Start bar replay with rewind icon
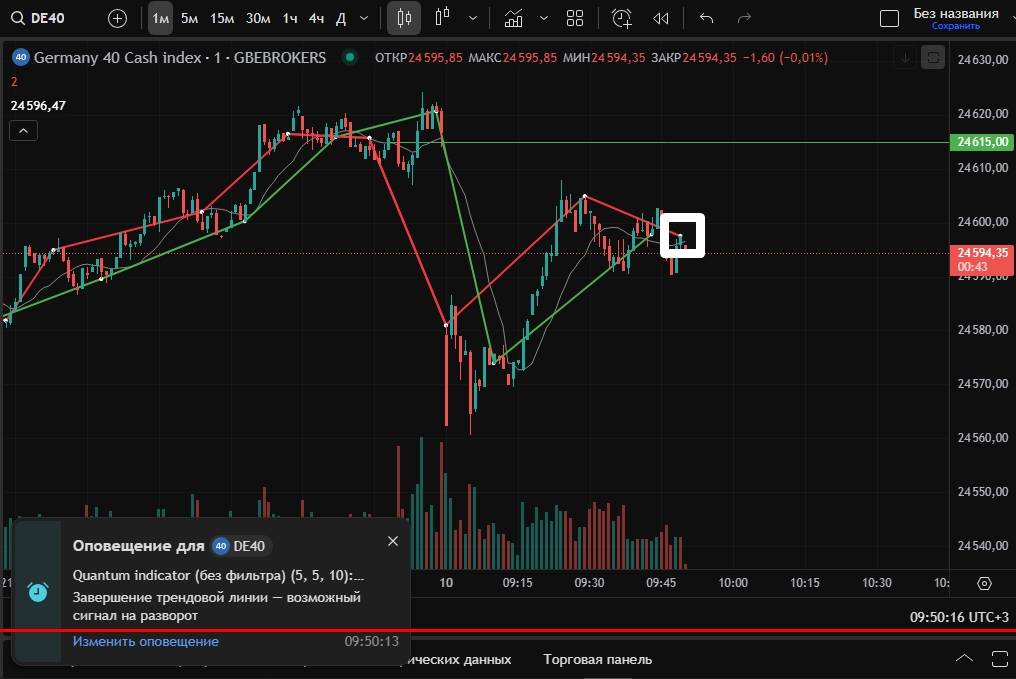The width and height of the screenshot is (1016, 679). 661,18
